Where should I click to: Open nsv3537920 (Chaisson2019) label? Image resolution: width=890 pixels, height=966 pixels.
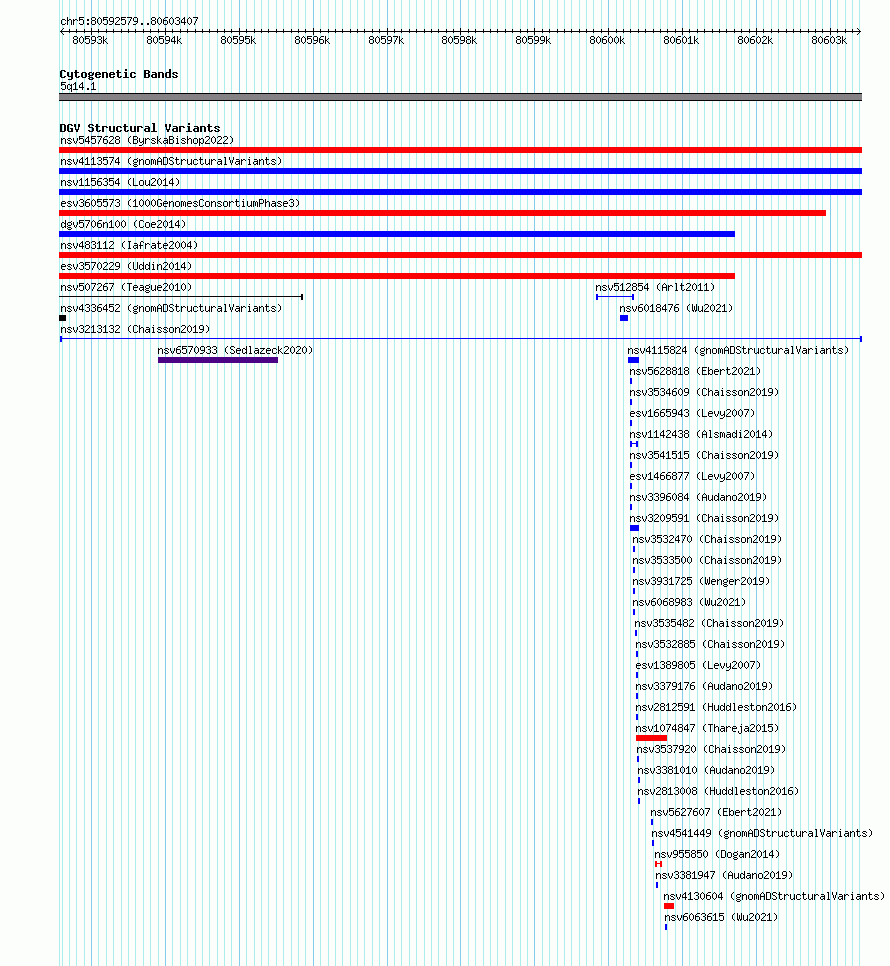[711, 749]
